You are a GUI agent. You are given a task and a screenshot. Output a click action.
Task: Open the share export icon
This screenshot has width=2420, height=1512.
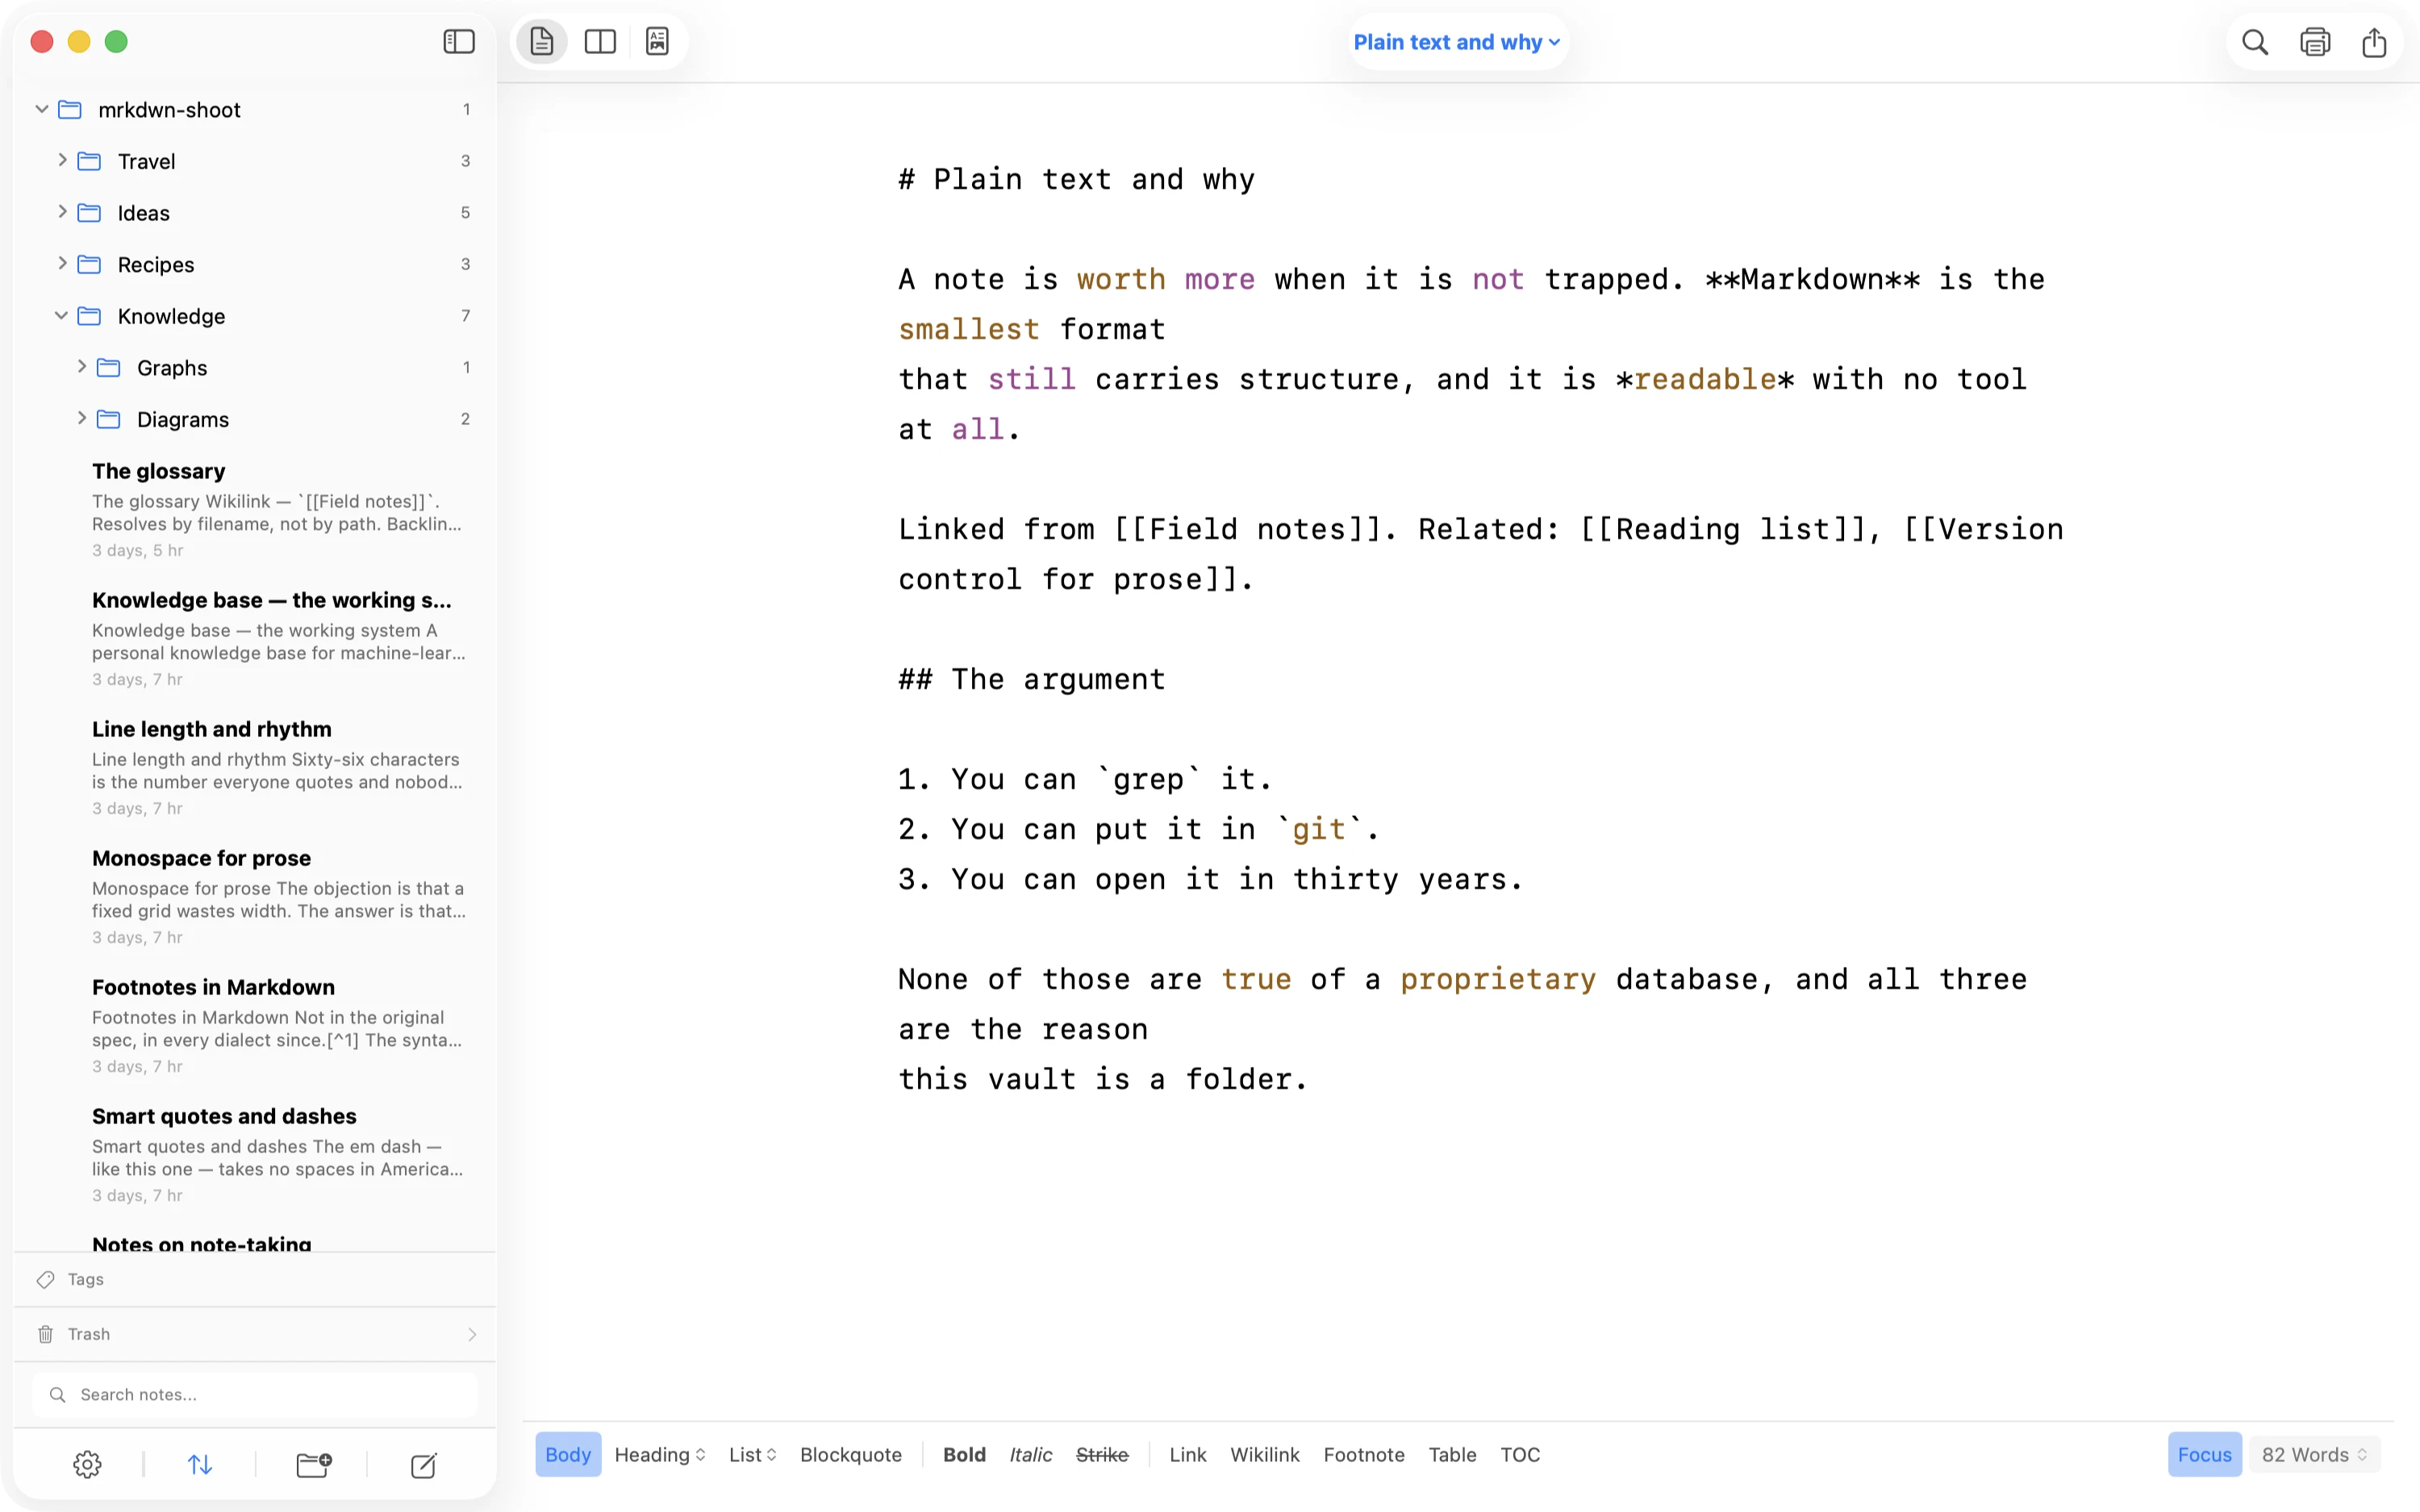pyautogui.click(x=2374, y=42)
